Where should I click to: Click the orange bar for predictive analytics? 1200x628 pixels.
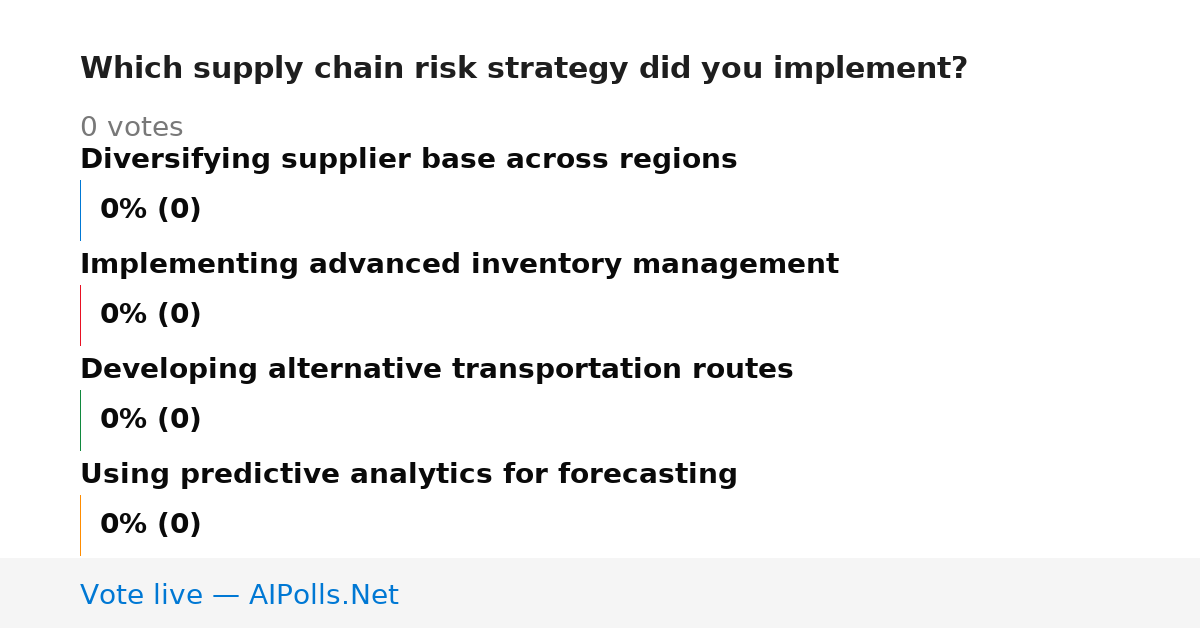80,525
